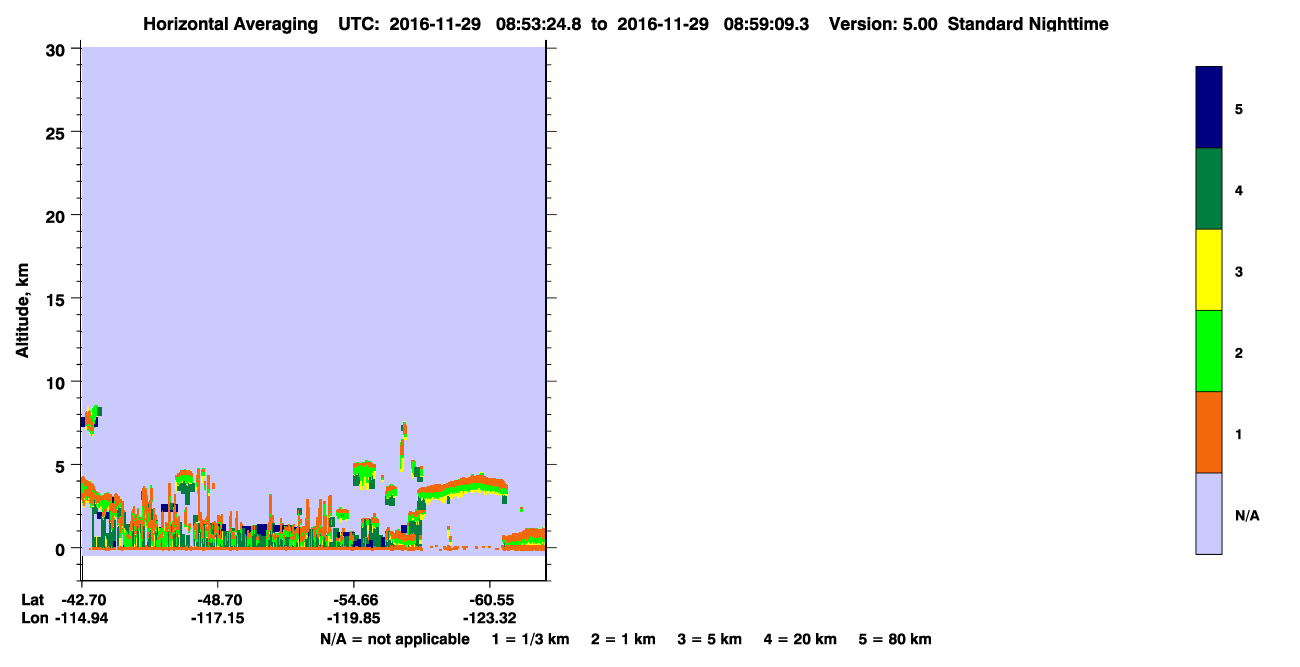Click the dark blue colorbar segment 5
Viewport: 1300px width, 667px height.
coord(1209,108)
